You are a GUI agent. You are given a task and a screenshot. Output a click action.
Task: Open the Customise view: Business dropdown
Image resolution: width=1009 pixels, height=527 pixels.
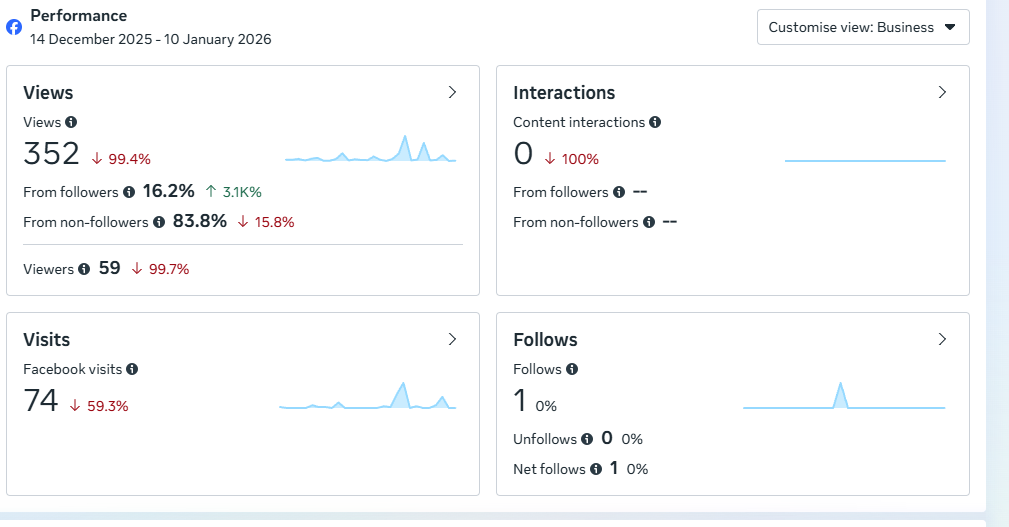[x=863, y=28]
